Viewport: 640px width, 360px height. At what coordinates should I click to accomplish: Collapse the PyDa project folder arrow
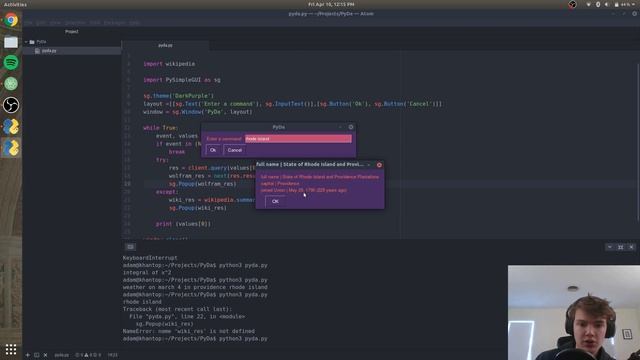(26, 42)
